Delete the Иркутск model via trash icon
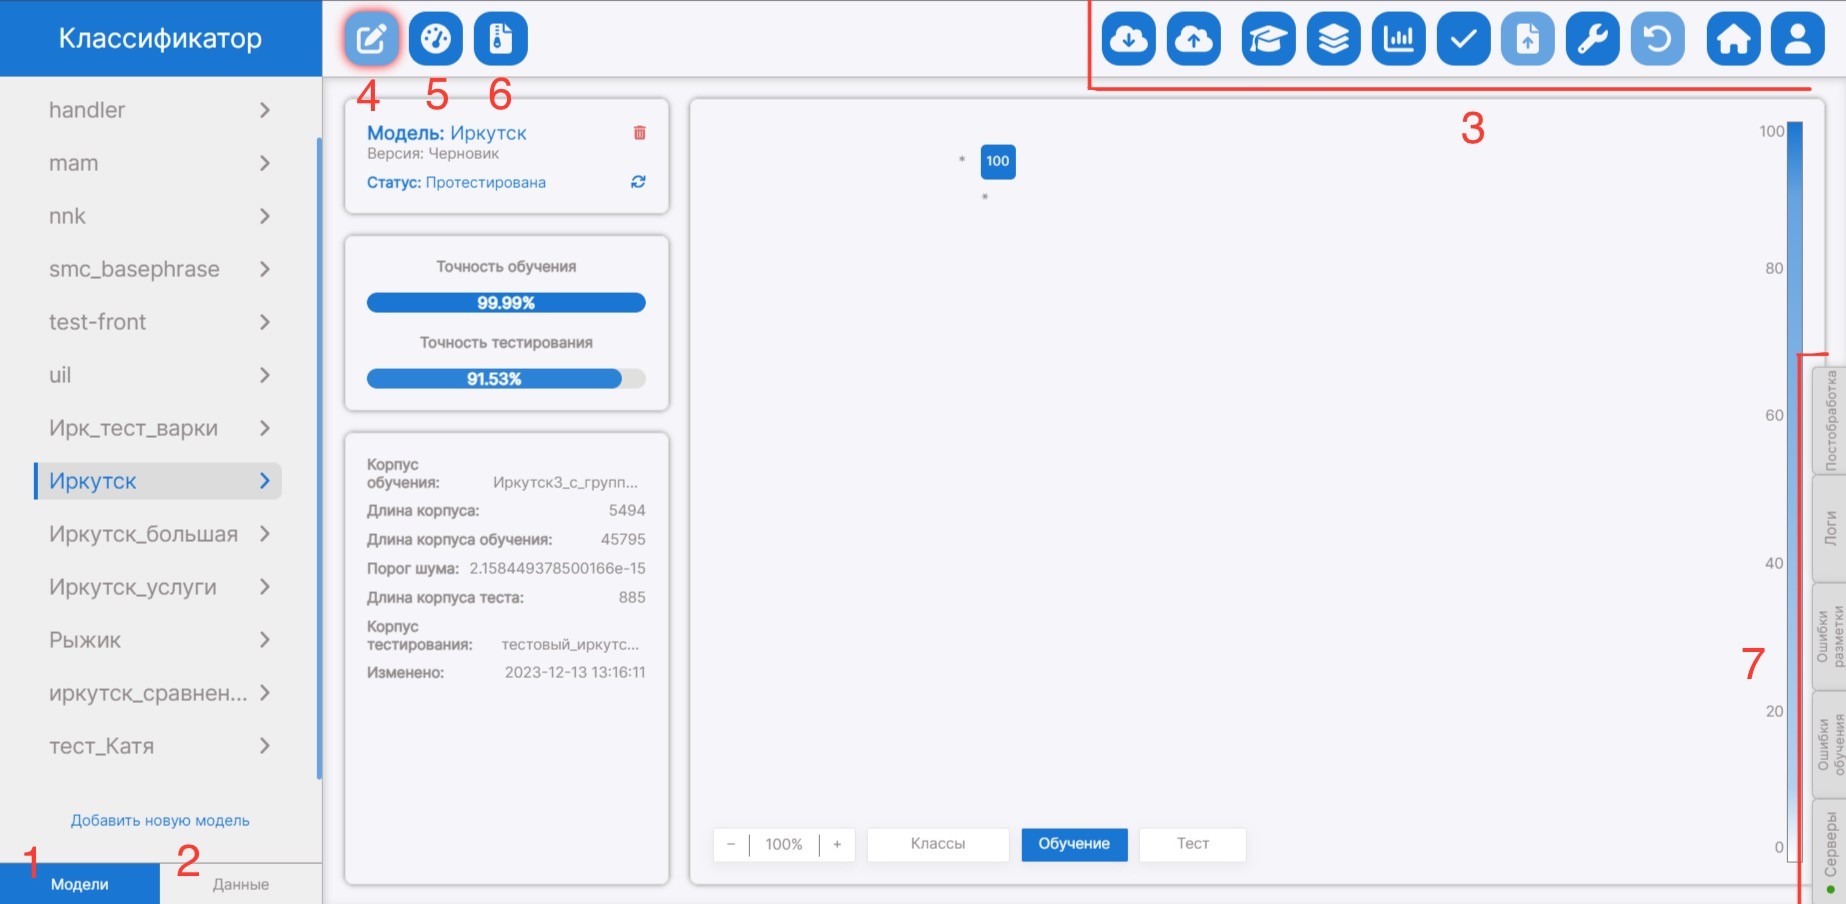This screenshot has height=904, width=1846. coord(640,133)
